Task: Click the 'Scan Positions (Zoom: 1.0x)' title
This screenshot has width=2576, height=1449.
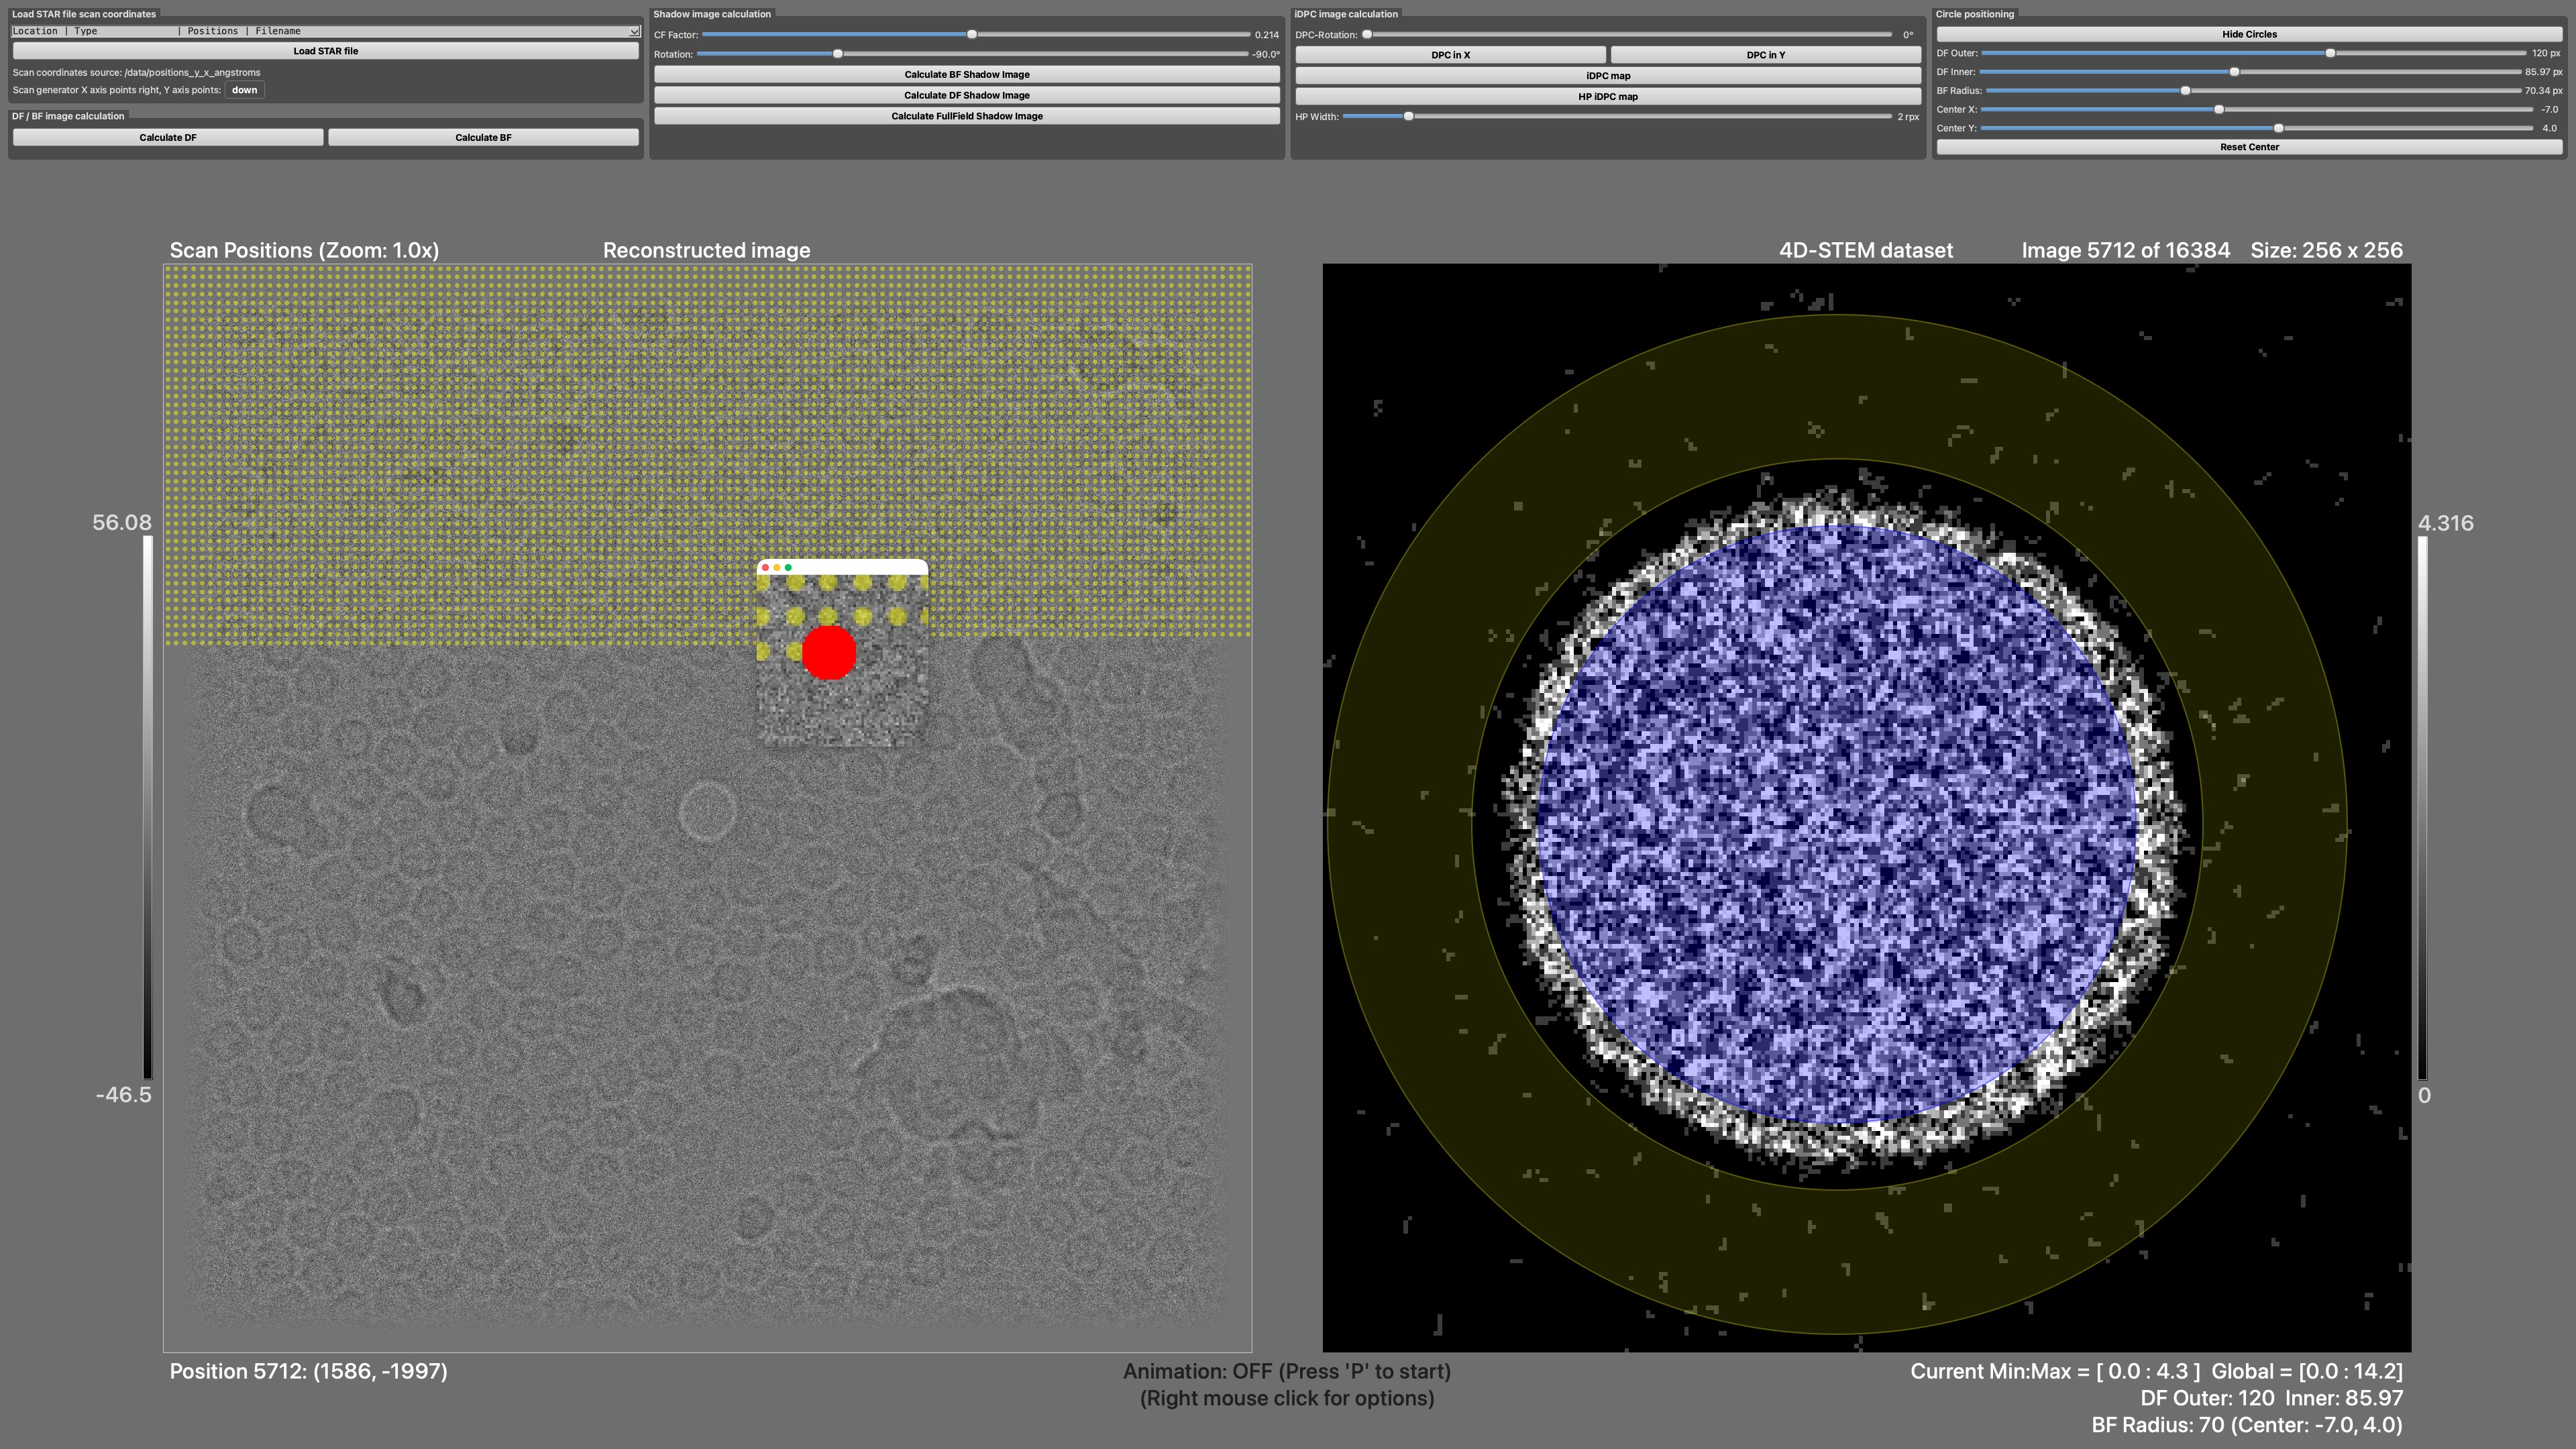Action: click(304, 250)
